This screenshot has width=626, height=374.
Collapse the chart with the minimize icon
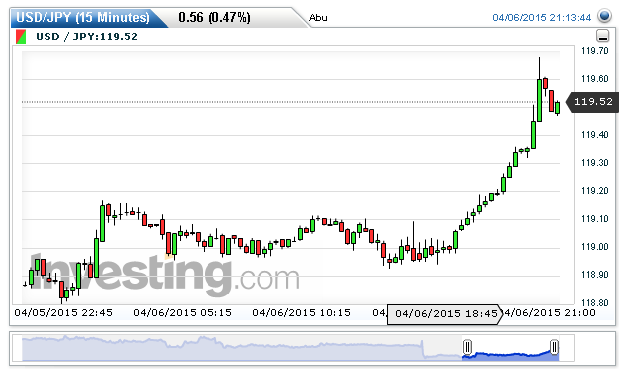[x=602, y=36]
